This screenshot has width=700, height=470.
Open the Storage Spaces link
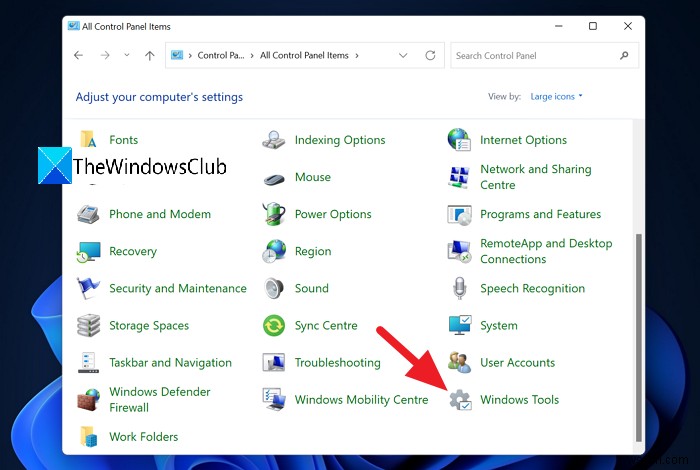coord(149,326)
